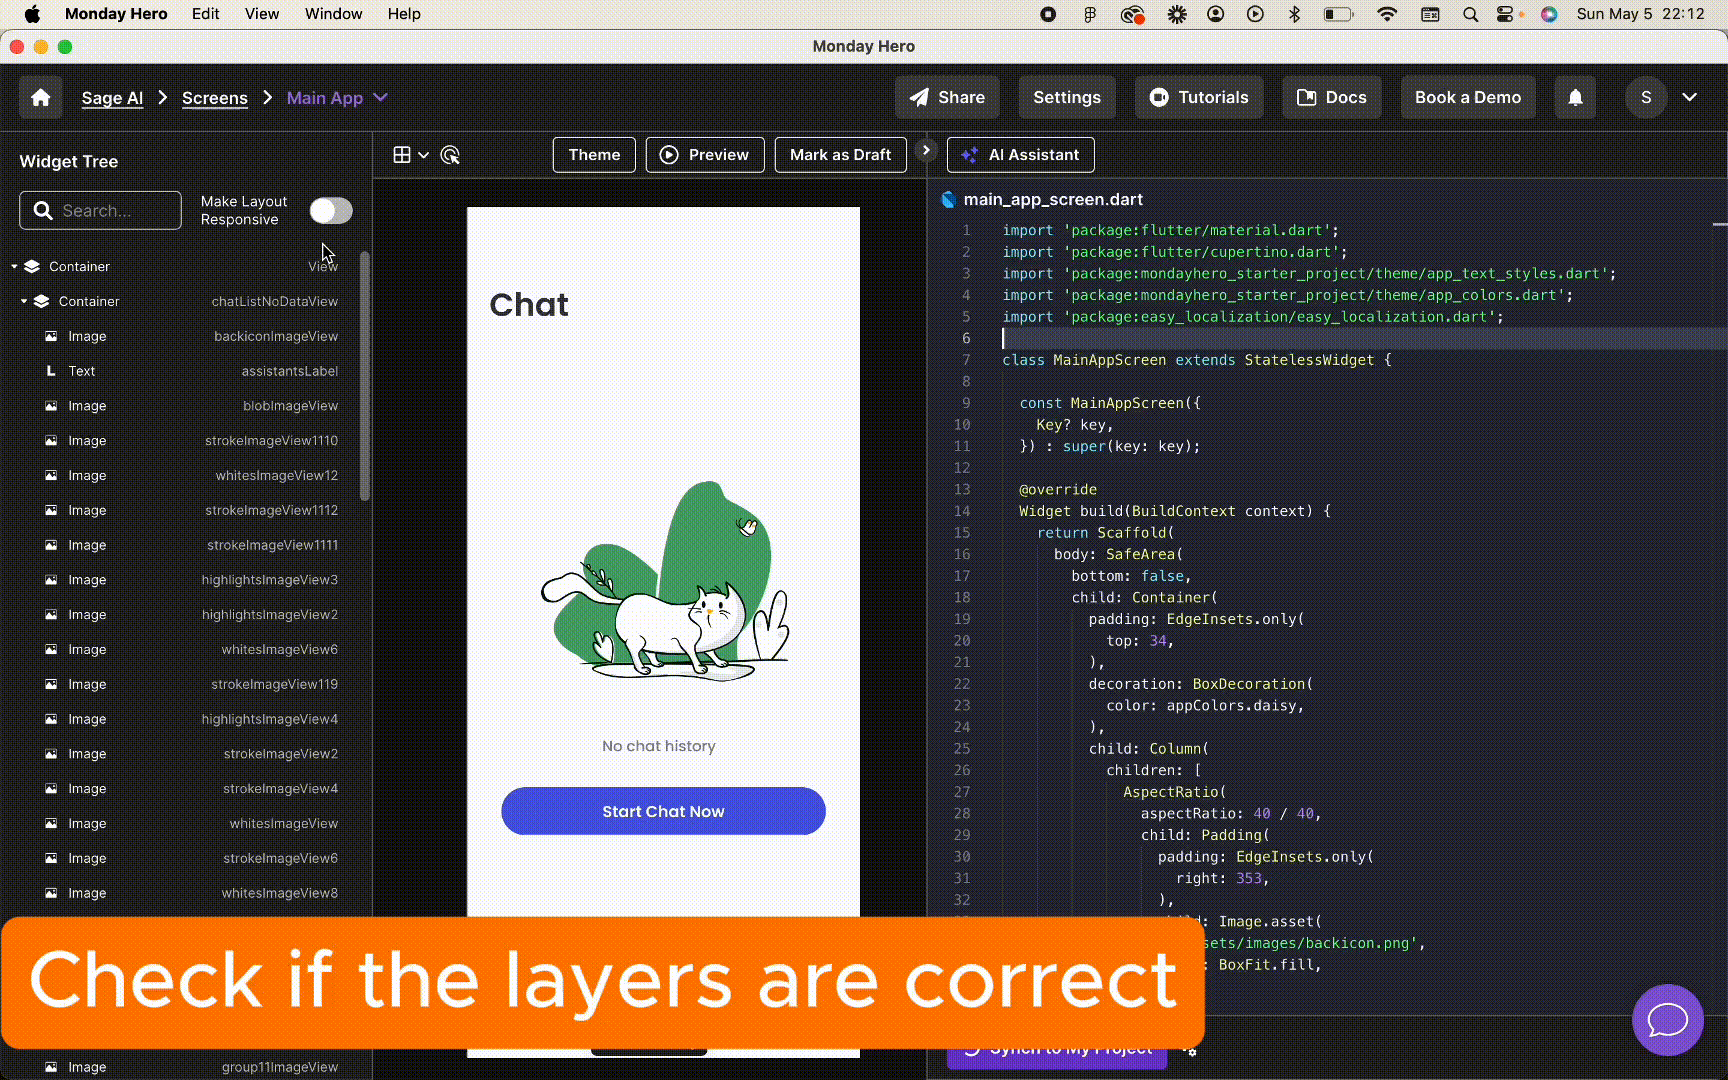
Task: Click the collapse arrow beside Mark as Draft
Action: pos(926,151)
